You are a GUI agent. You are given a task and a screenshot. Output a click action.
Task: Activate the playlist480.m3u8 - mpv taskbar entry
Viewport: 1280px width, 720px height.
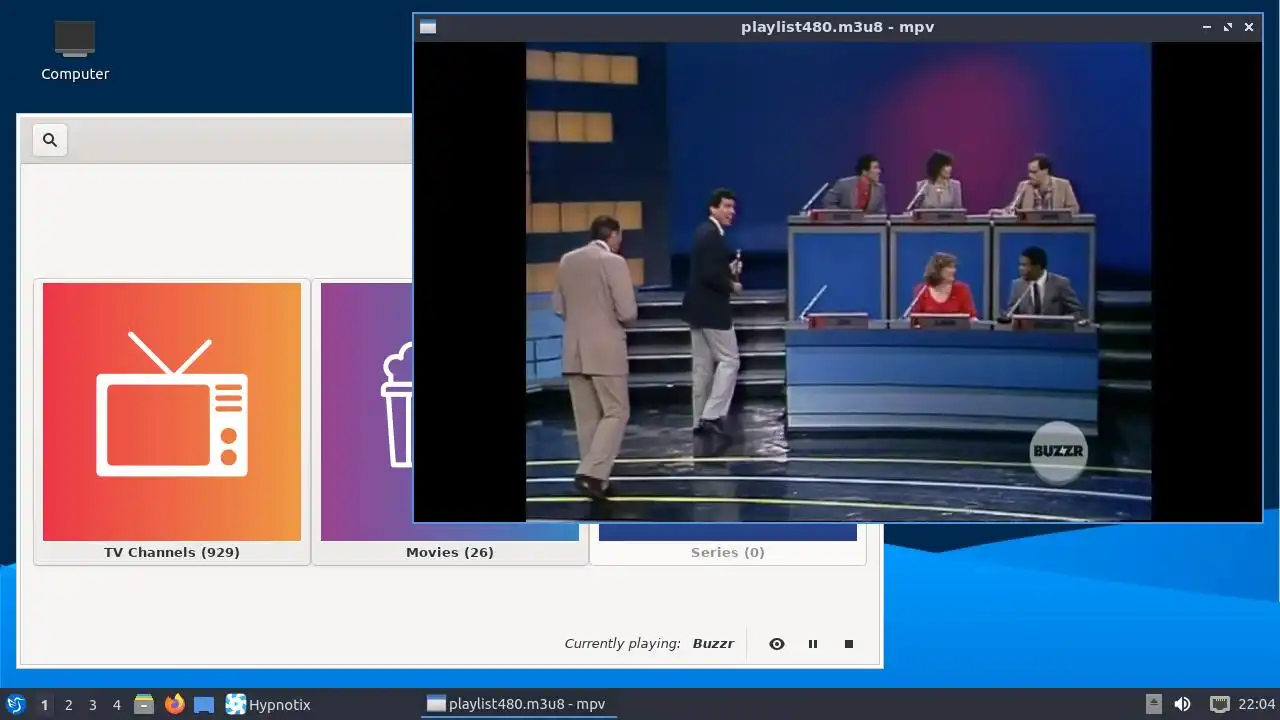(517, 704)
